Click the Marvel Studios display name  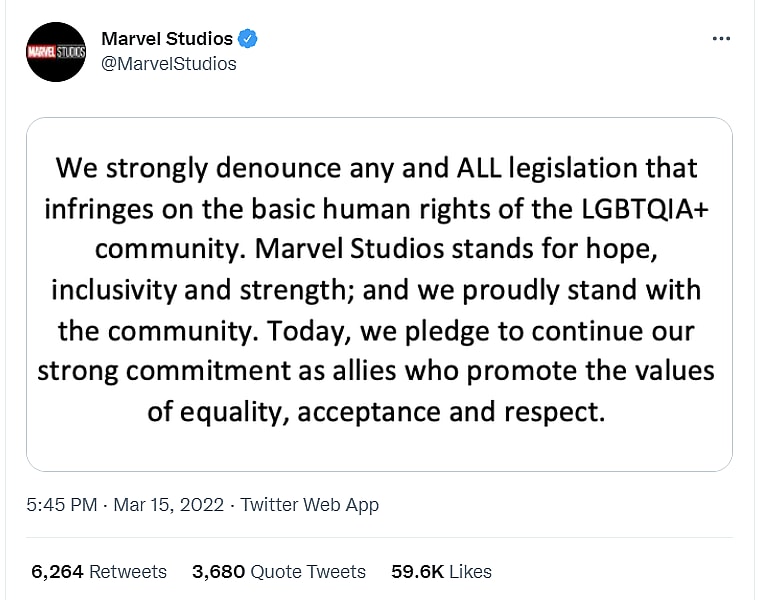point(168,39)
